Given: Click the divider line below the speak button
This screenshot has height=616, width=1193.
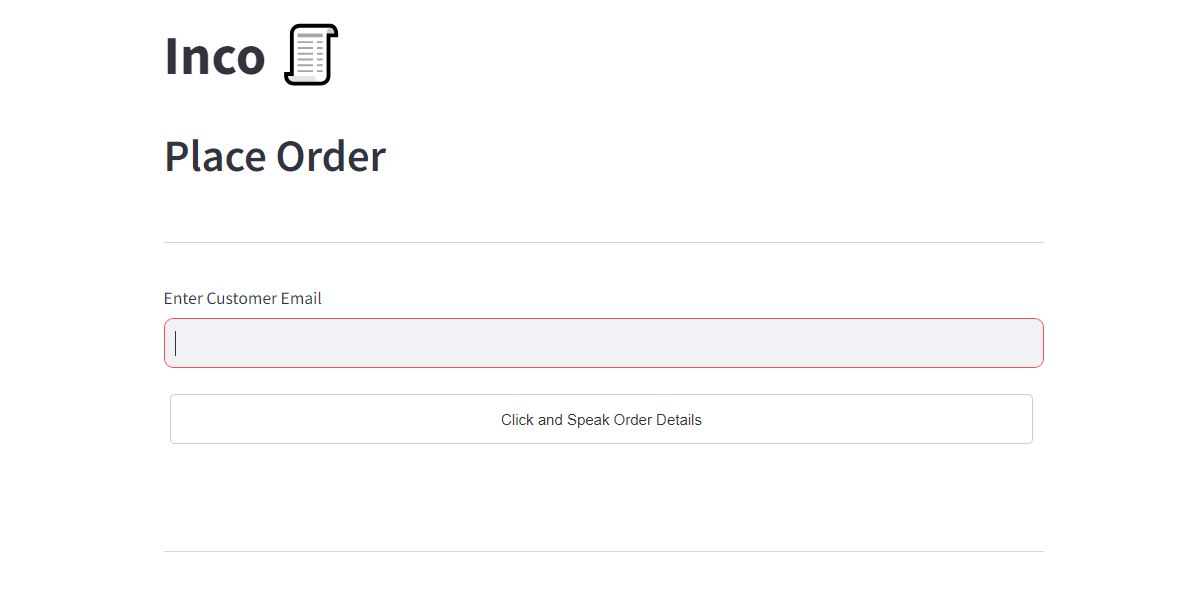Looking at the screenshot, I should [x=603, y=551].
